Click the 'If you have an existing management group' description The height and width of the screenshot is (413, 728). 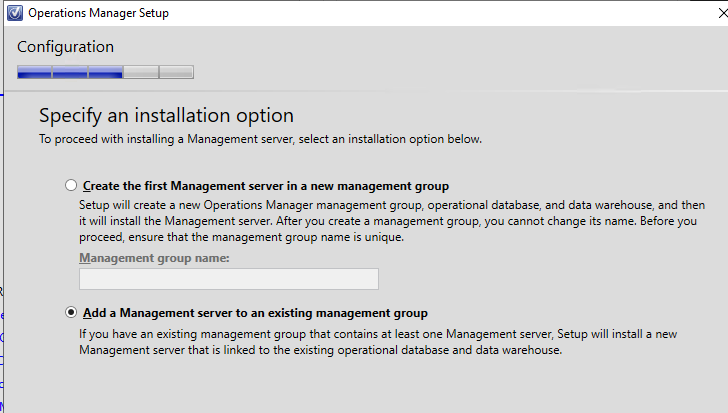(378, 342)
